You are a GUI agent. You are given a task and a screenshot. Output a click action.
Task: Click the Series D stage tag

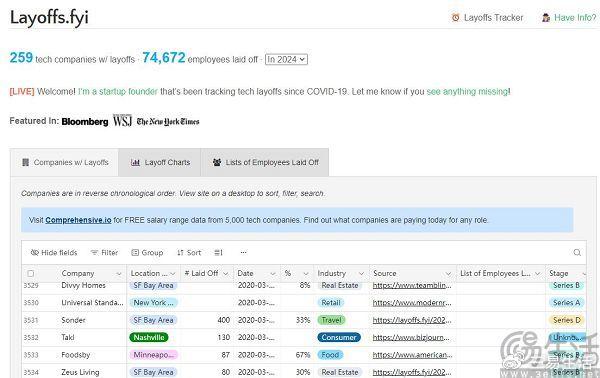pos(567,320)
